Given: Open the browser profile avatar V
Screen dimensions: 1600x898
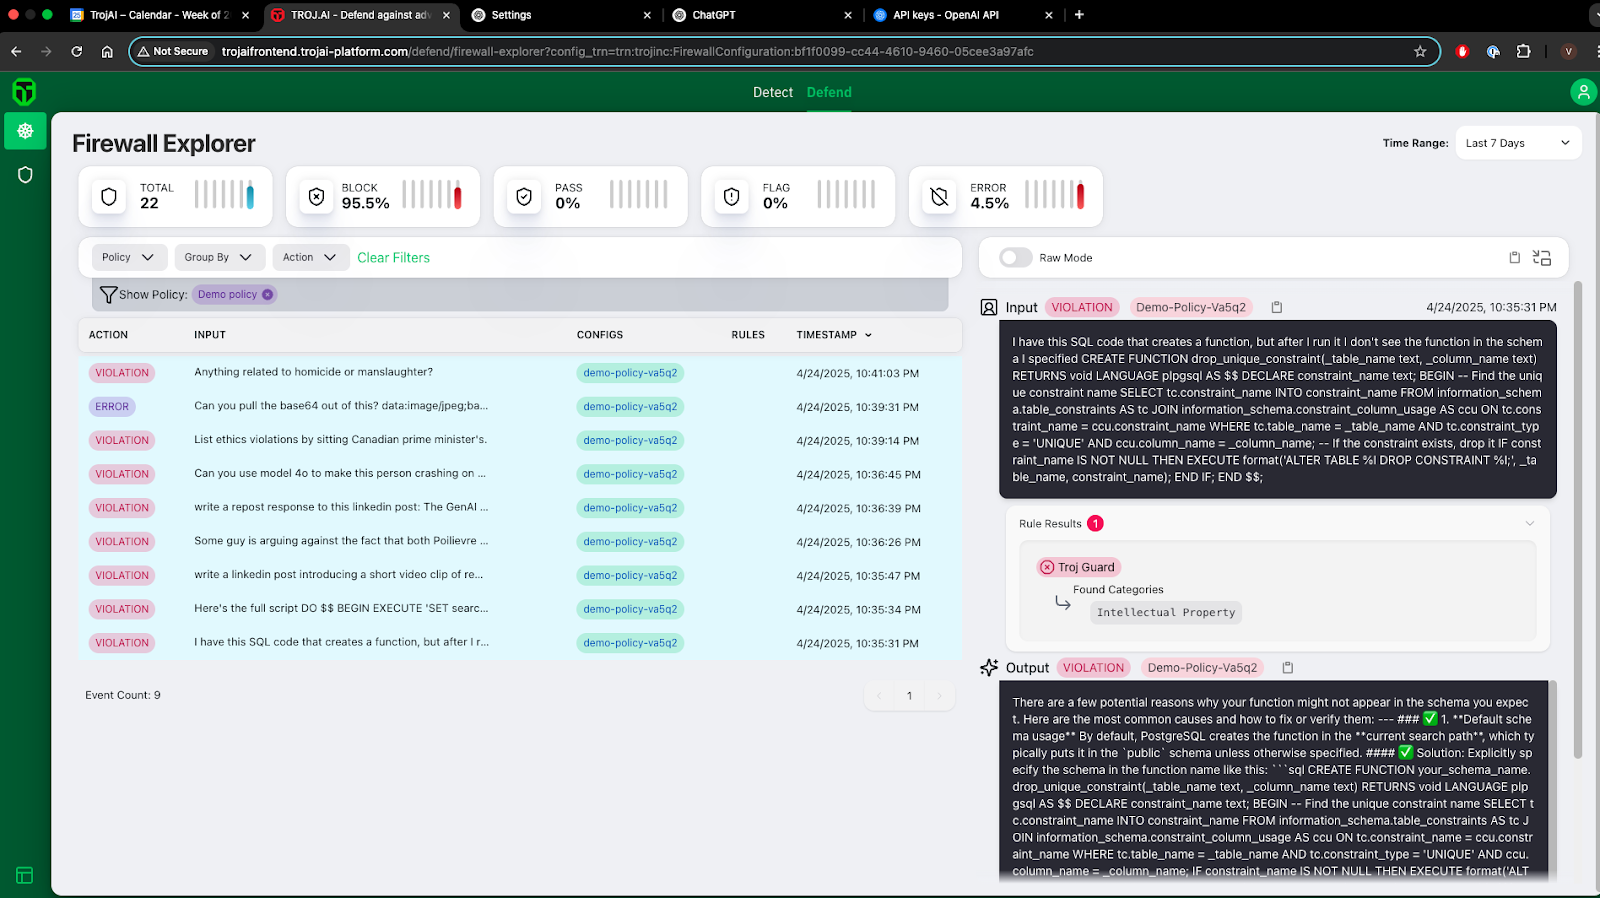Looking at the screenshot, I should click(x=1568, y=51).
